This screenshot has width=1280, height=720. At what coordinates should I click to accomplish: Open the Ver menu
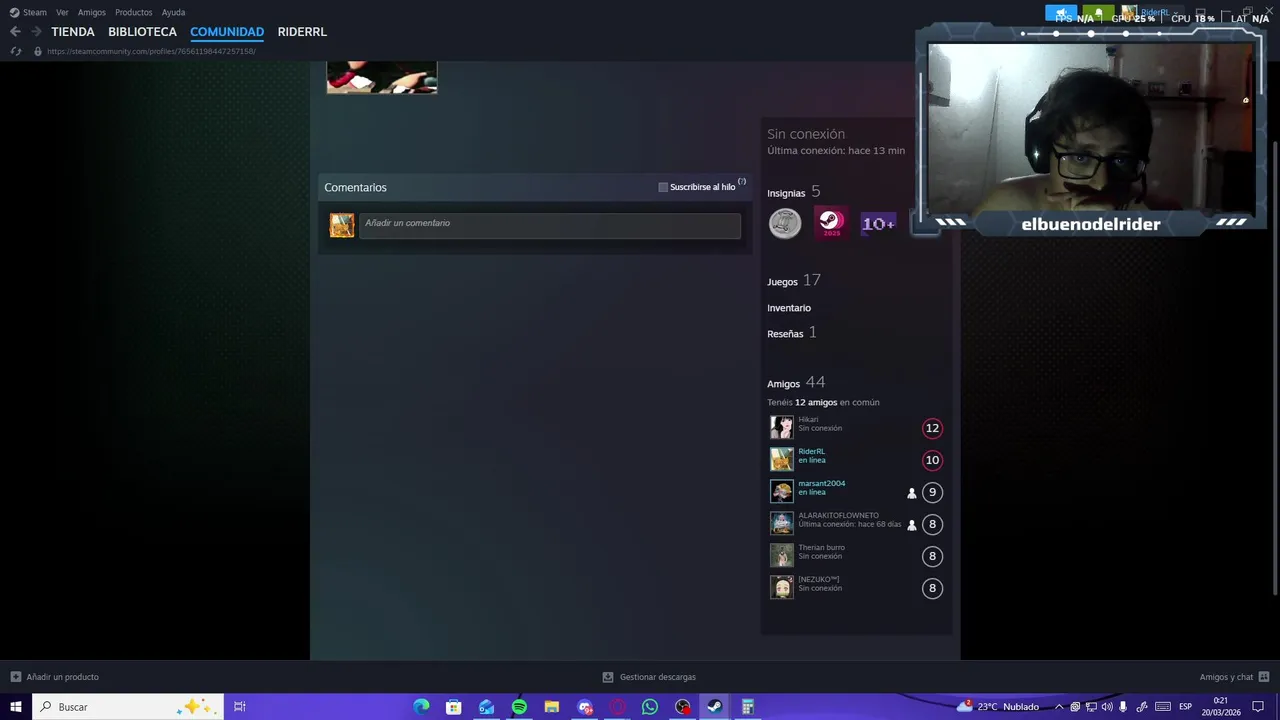tap(62, 12)
